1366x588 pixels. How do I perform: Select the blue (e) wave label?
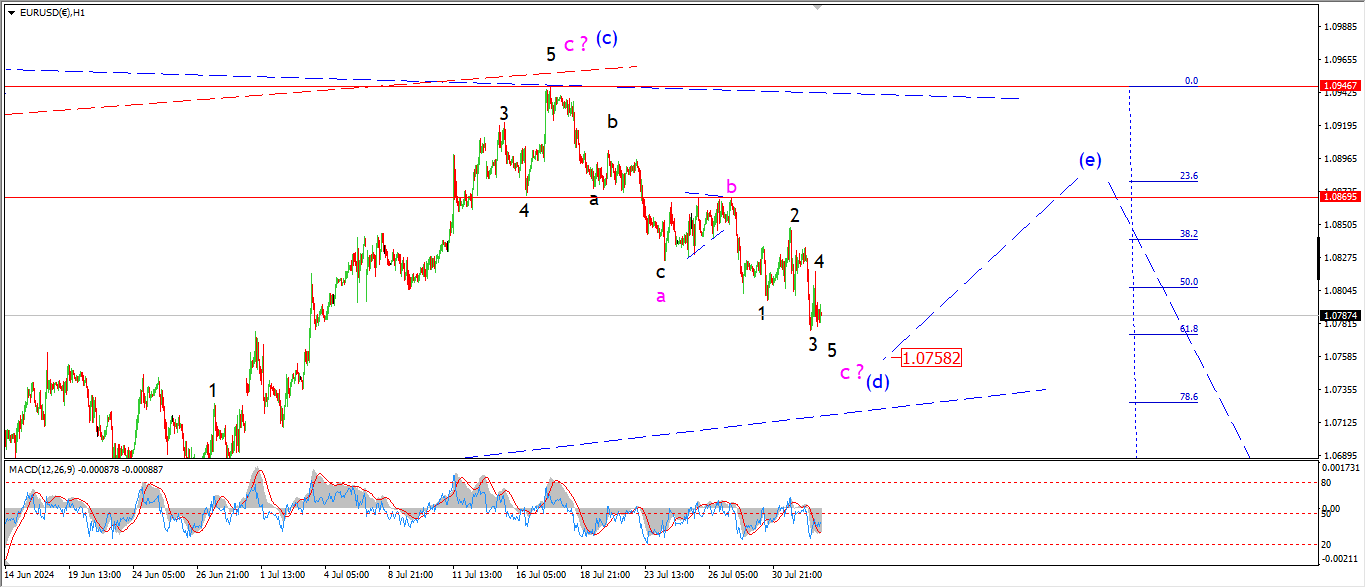[1090, 160]
